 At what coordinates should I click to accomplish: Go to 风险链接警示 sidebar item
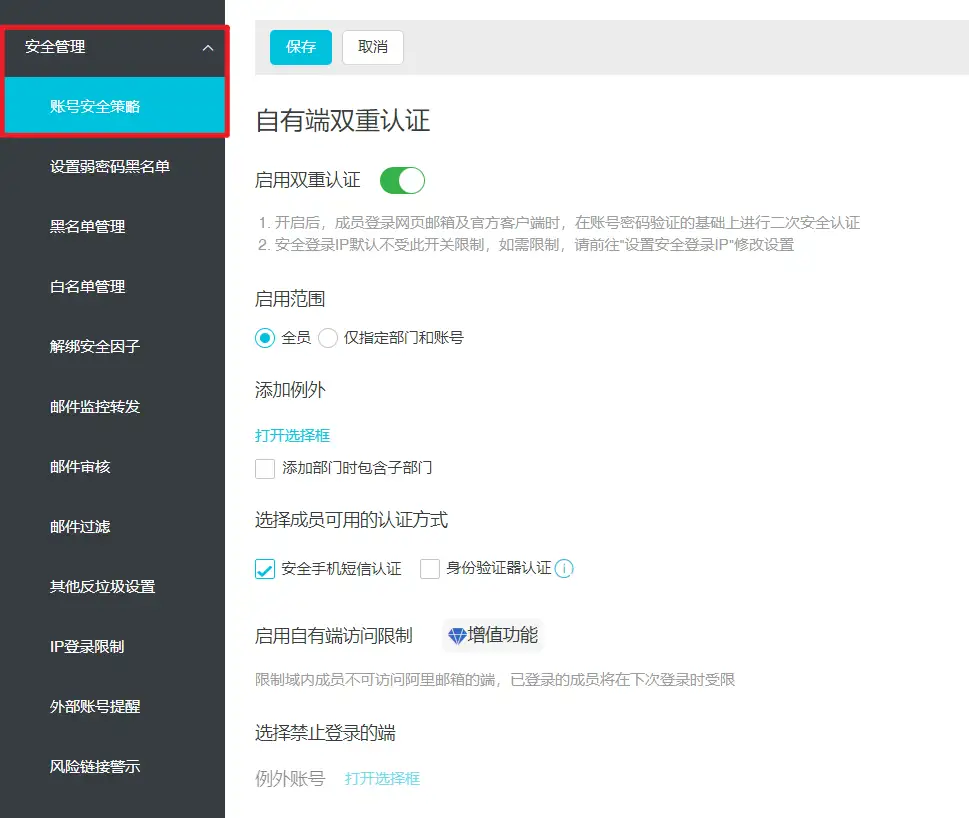tap(95, 767)
